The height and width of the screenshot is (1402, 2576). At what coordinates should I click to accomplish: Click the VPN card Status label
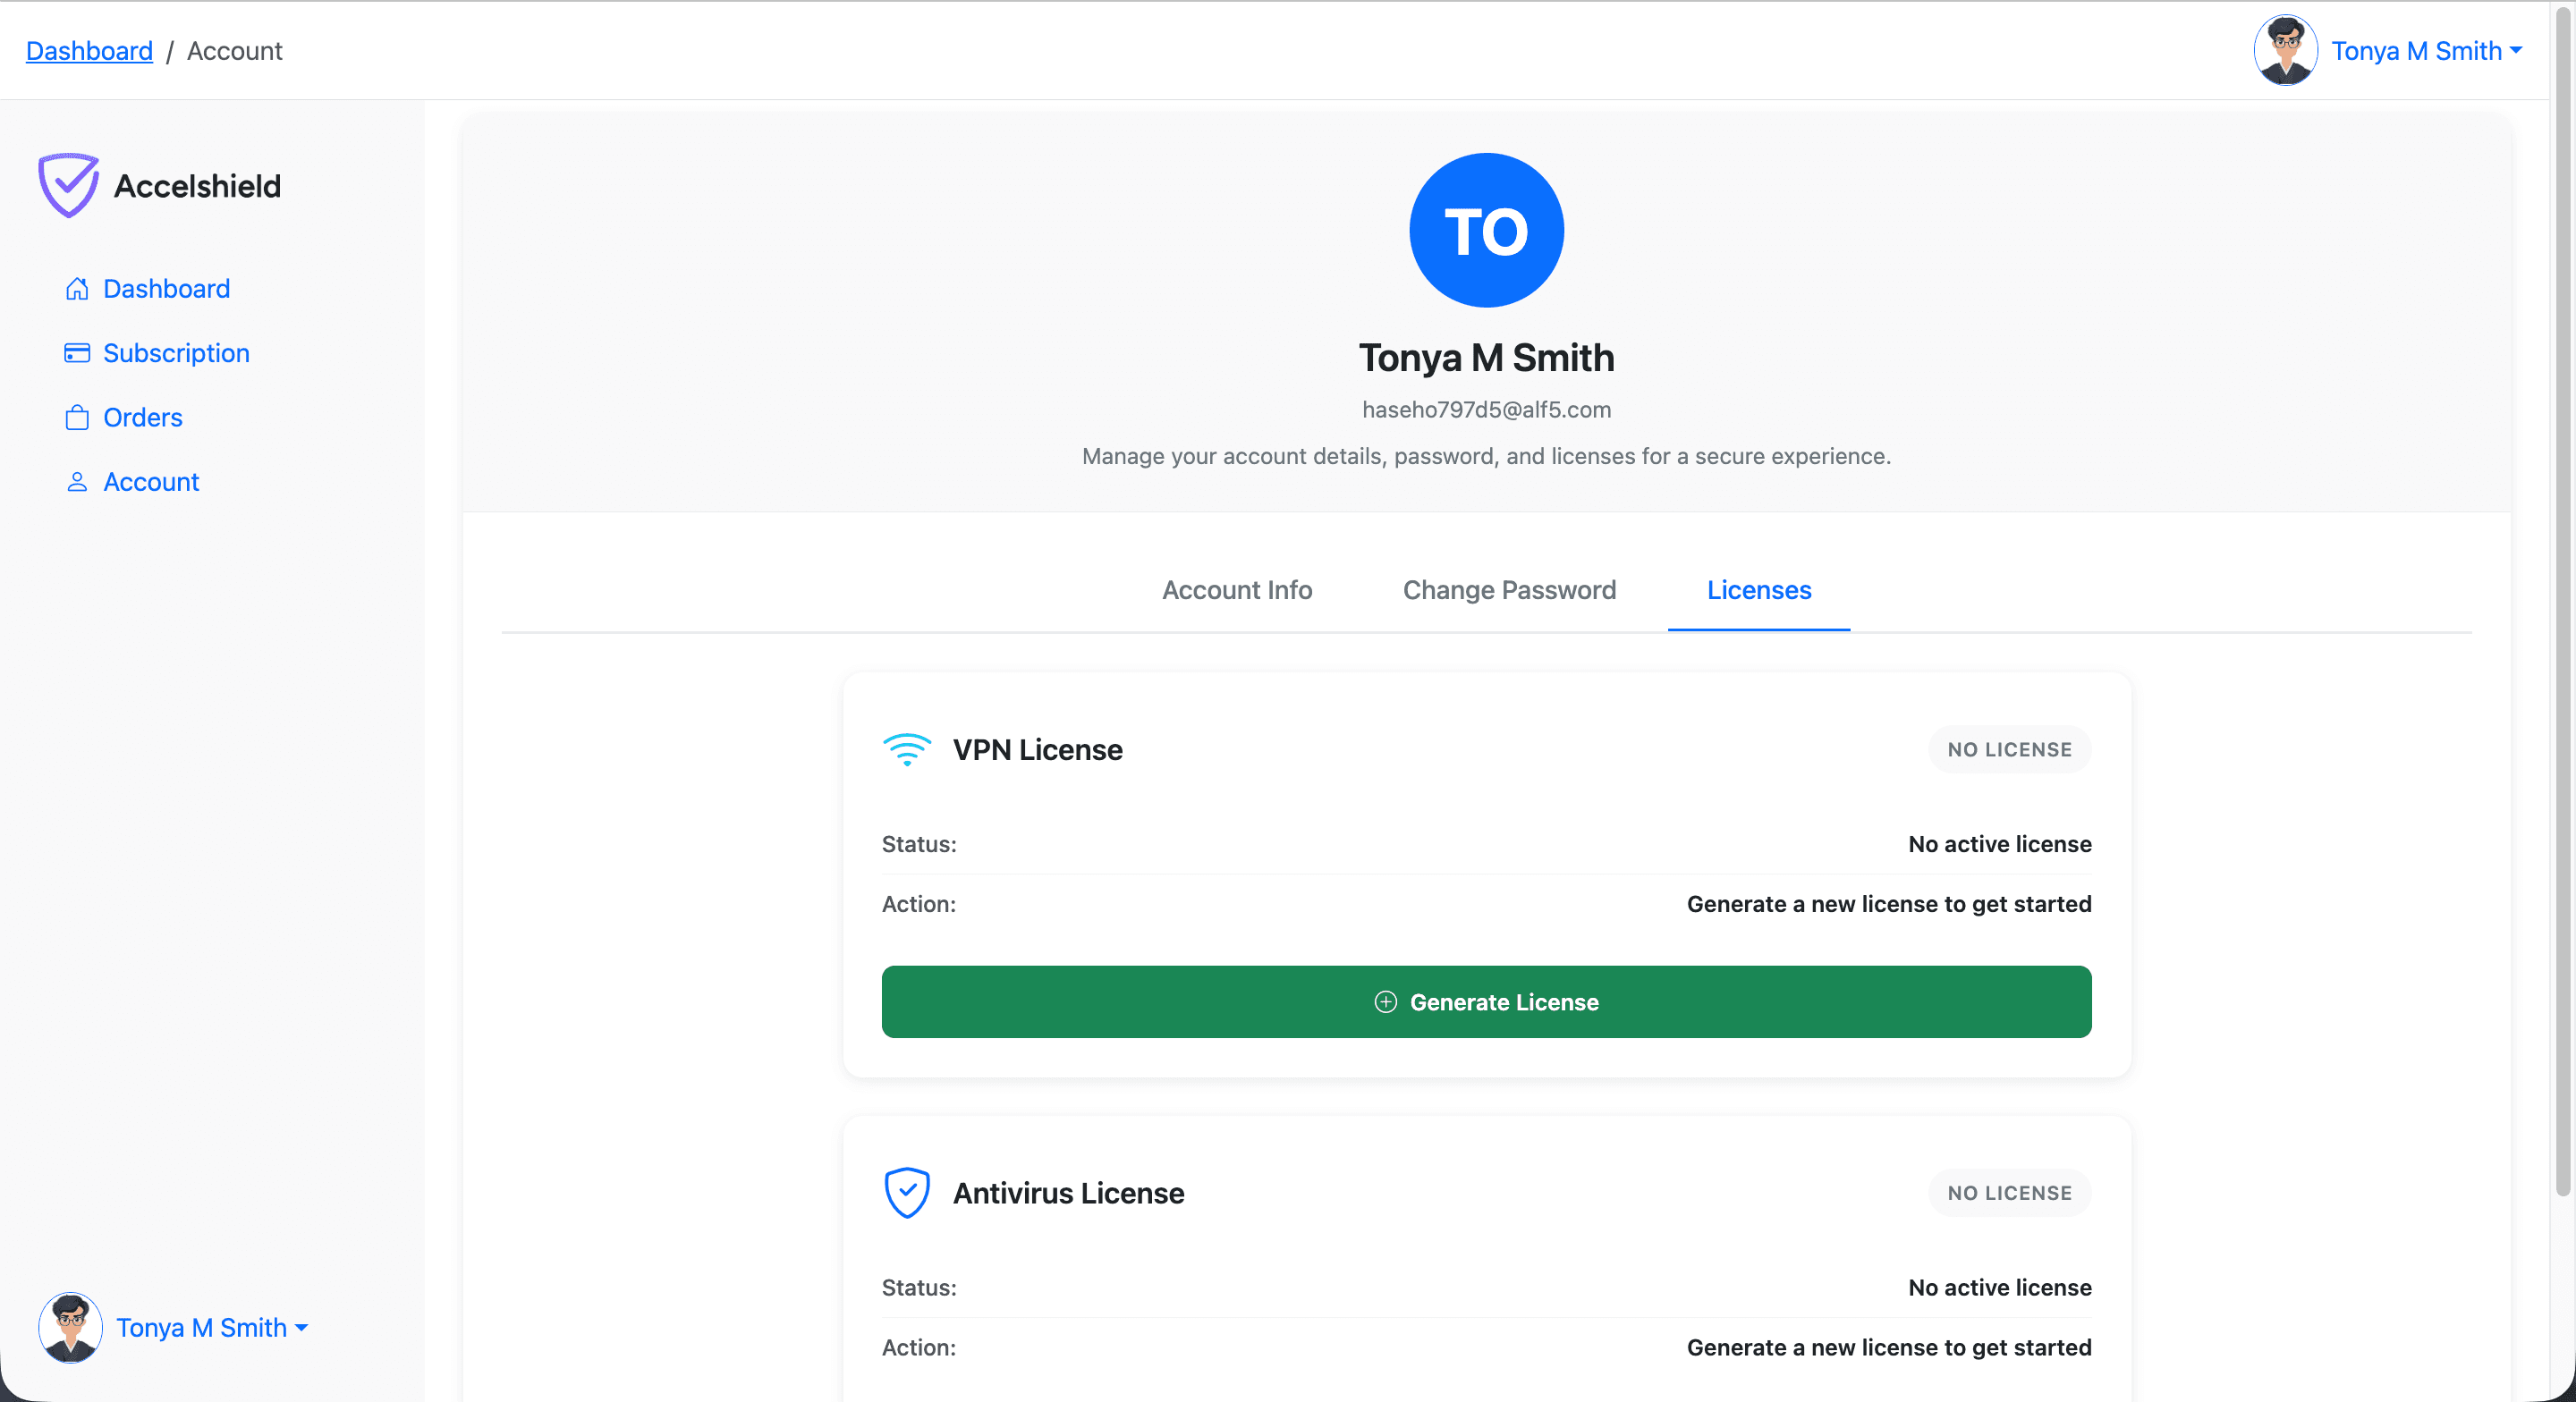919,844
